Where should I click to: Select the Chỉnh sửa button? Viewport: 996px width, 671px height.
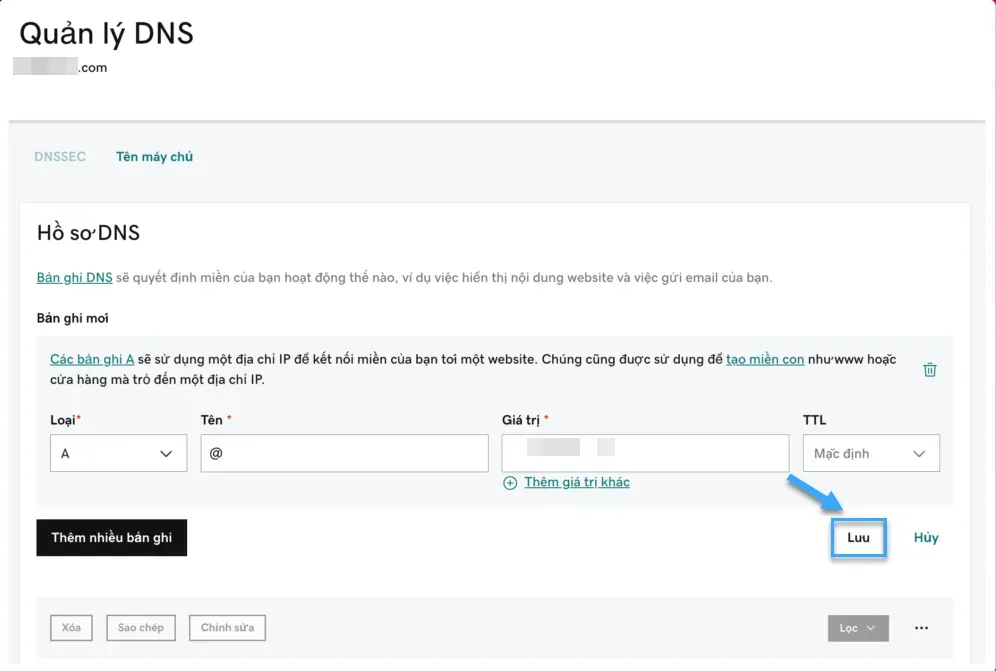227,628
